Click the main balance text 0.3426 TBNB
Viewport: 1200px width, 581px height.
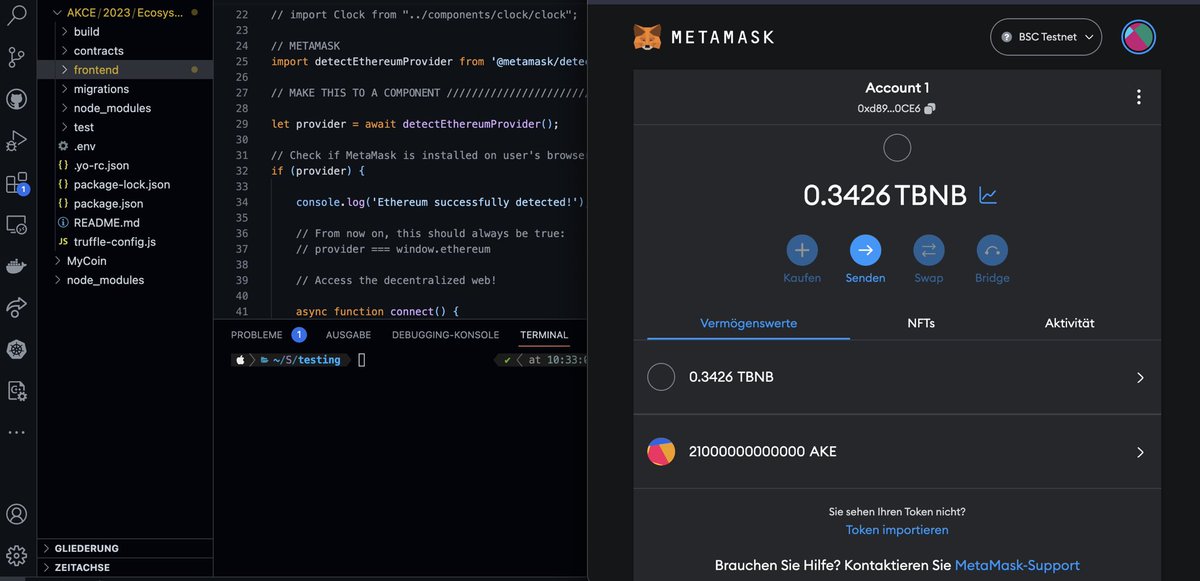point(885,196)
